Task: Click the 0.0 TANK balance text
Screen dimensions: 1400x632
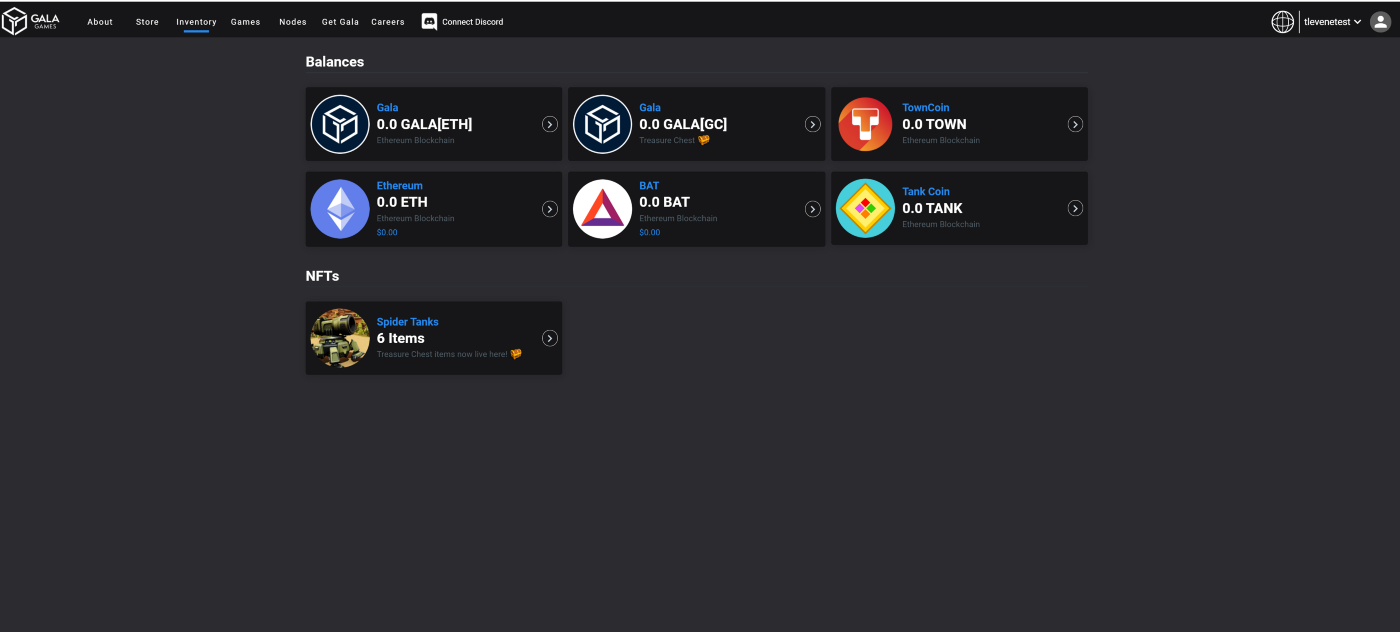Action: point(932,208)
